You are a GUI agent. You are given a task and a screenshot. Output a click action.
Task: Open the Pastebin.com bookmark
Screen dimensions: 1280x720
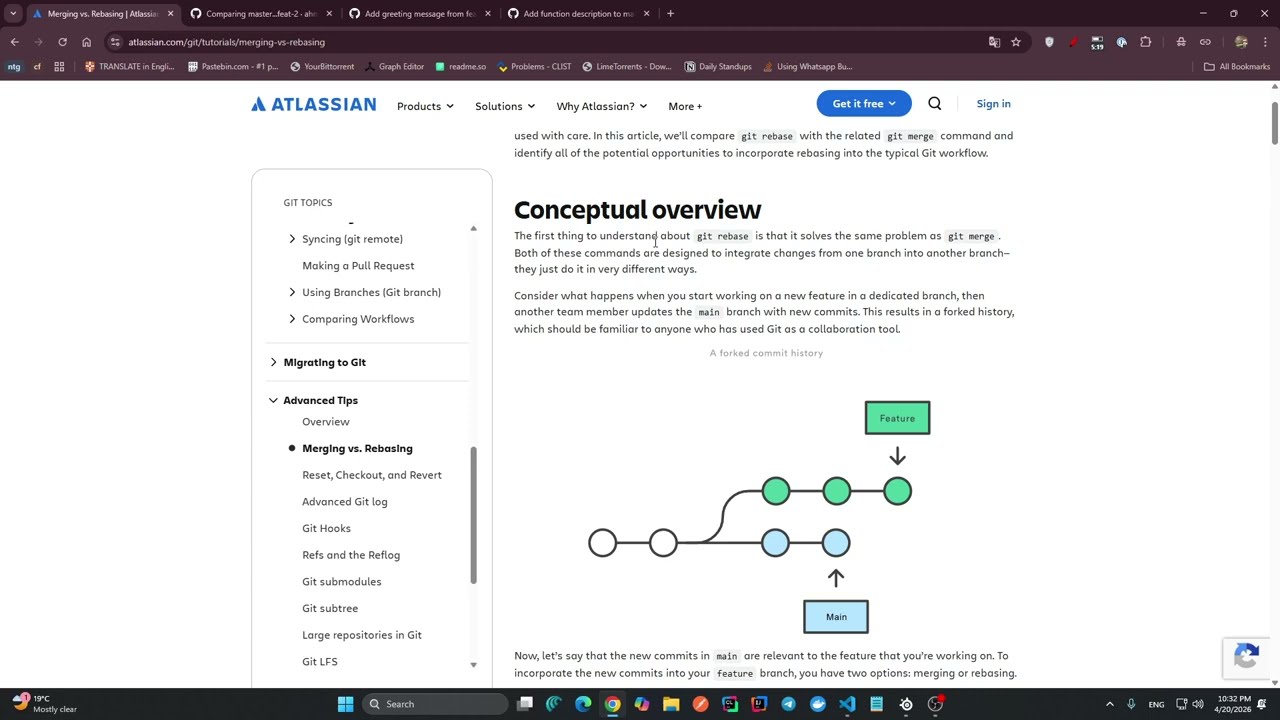click(233, 67)
